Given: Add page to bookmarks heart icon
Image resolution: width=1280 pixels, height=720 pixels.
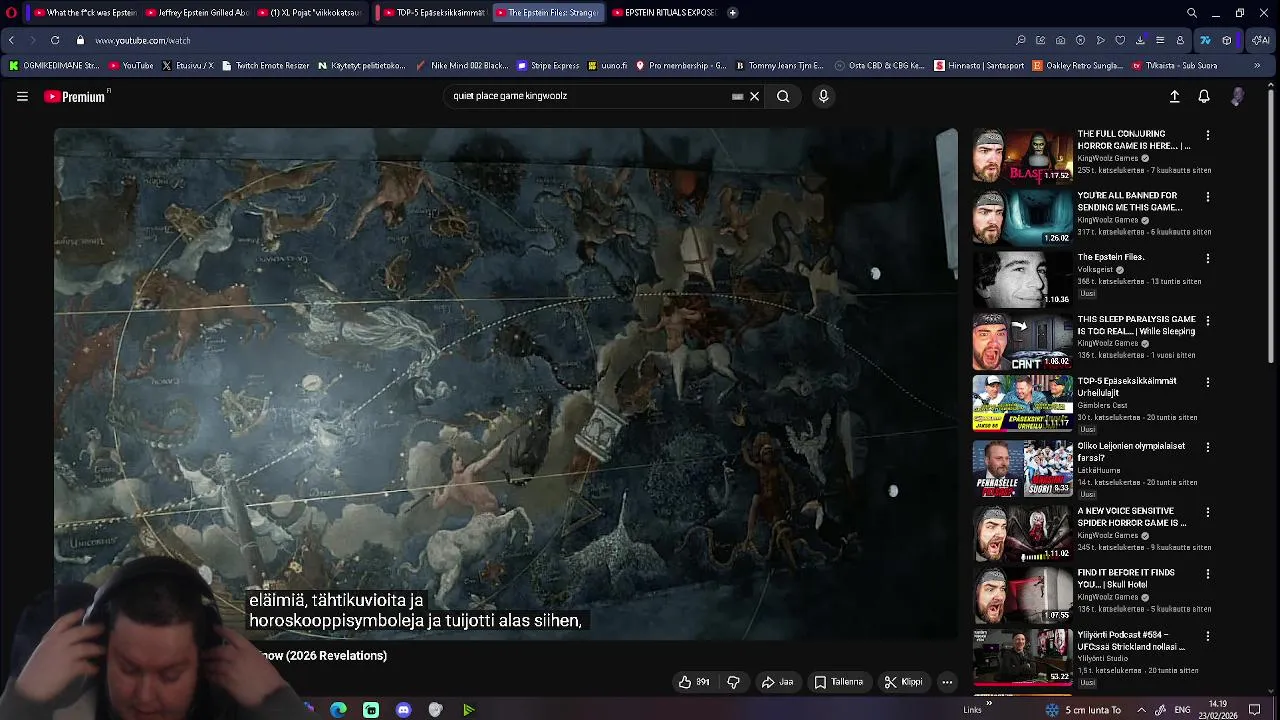Looking at the screenshot, I should [1120, 40].
